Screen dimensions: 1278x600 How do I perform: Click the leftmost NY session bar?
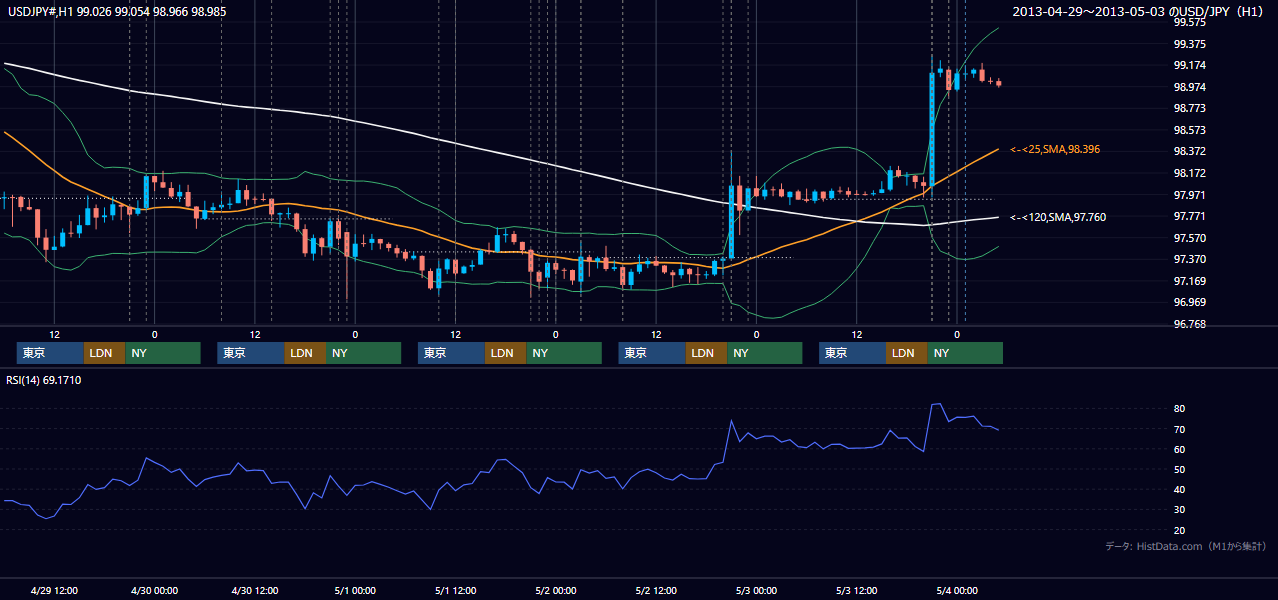tap(163, 353)
